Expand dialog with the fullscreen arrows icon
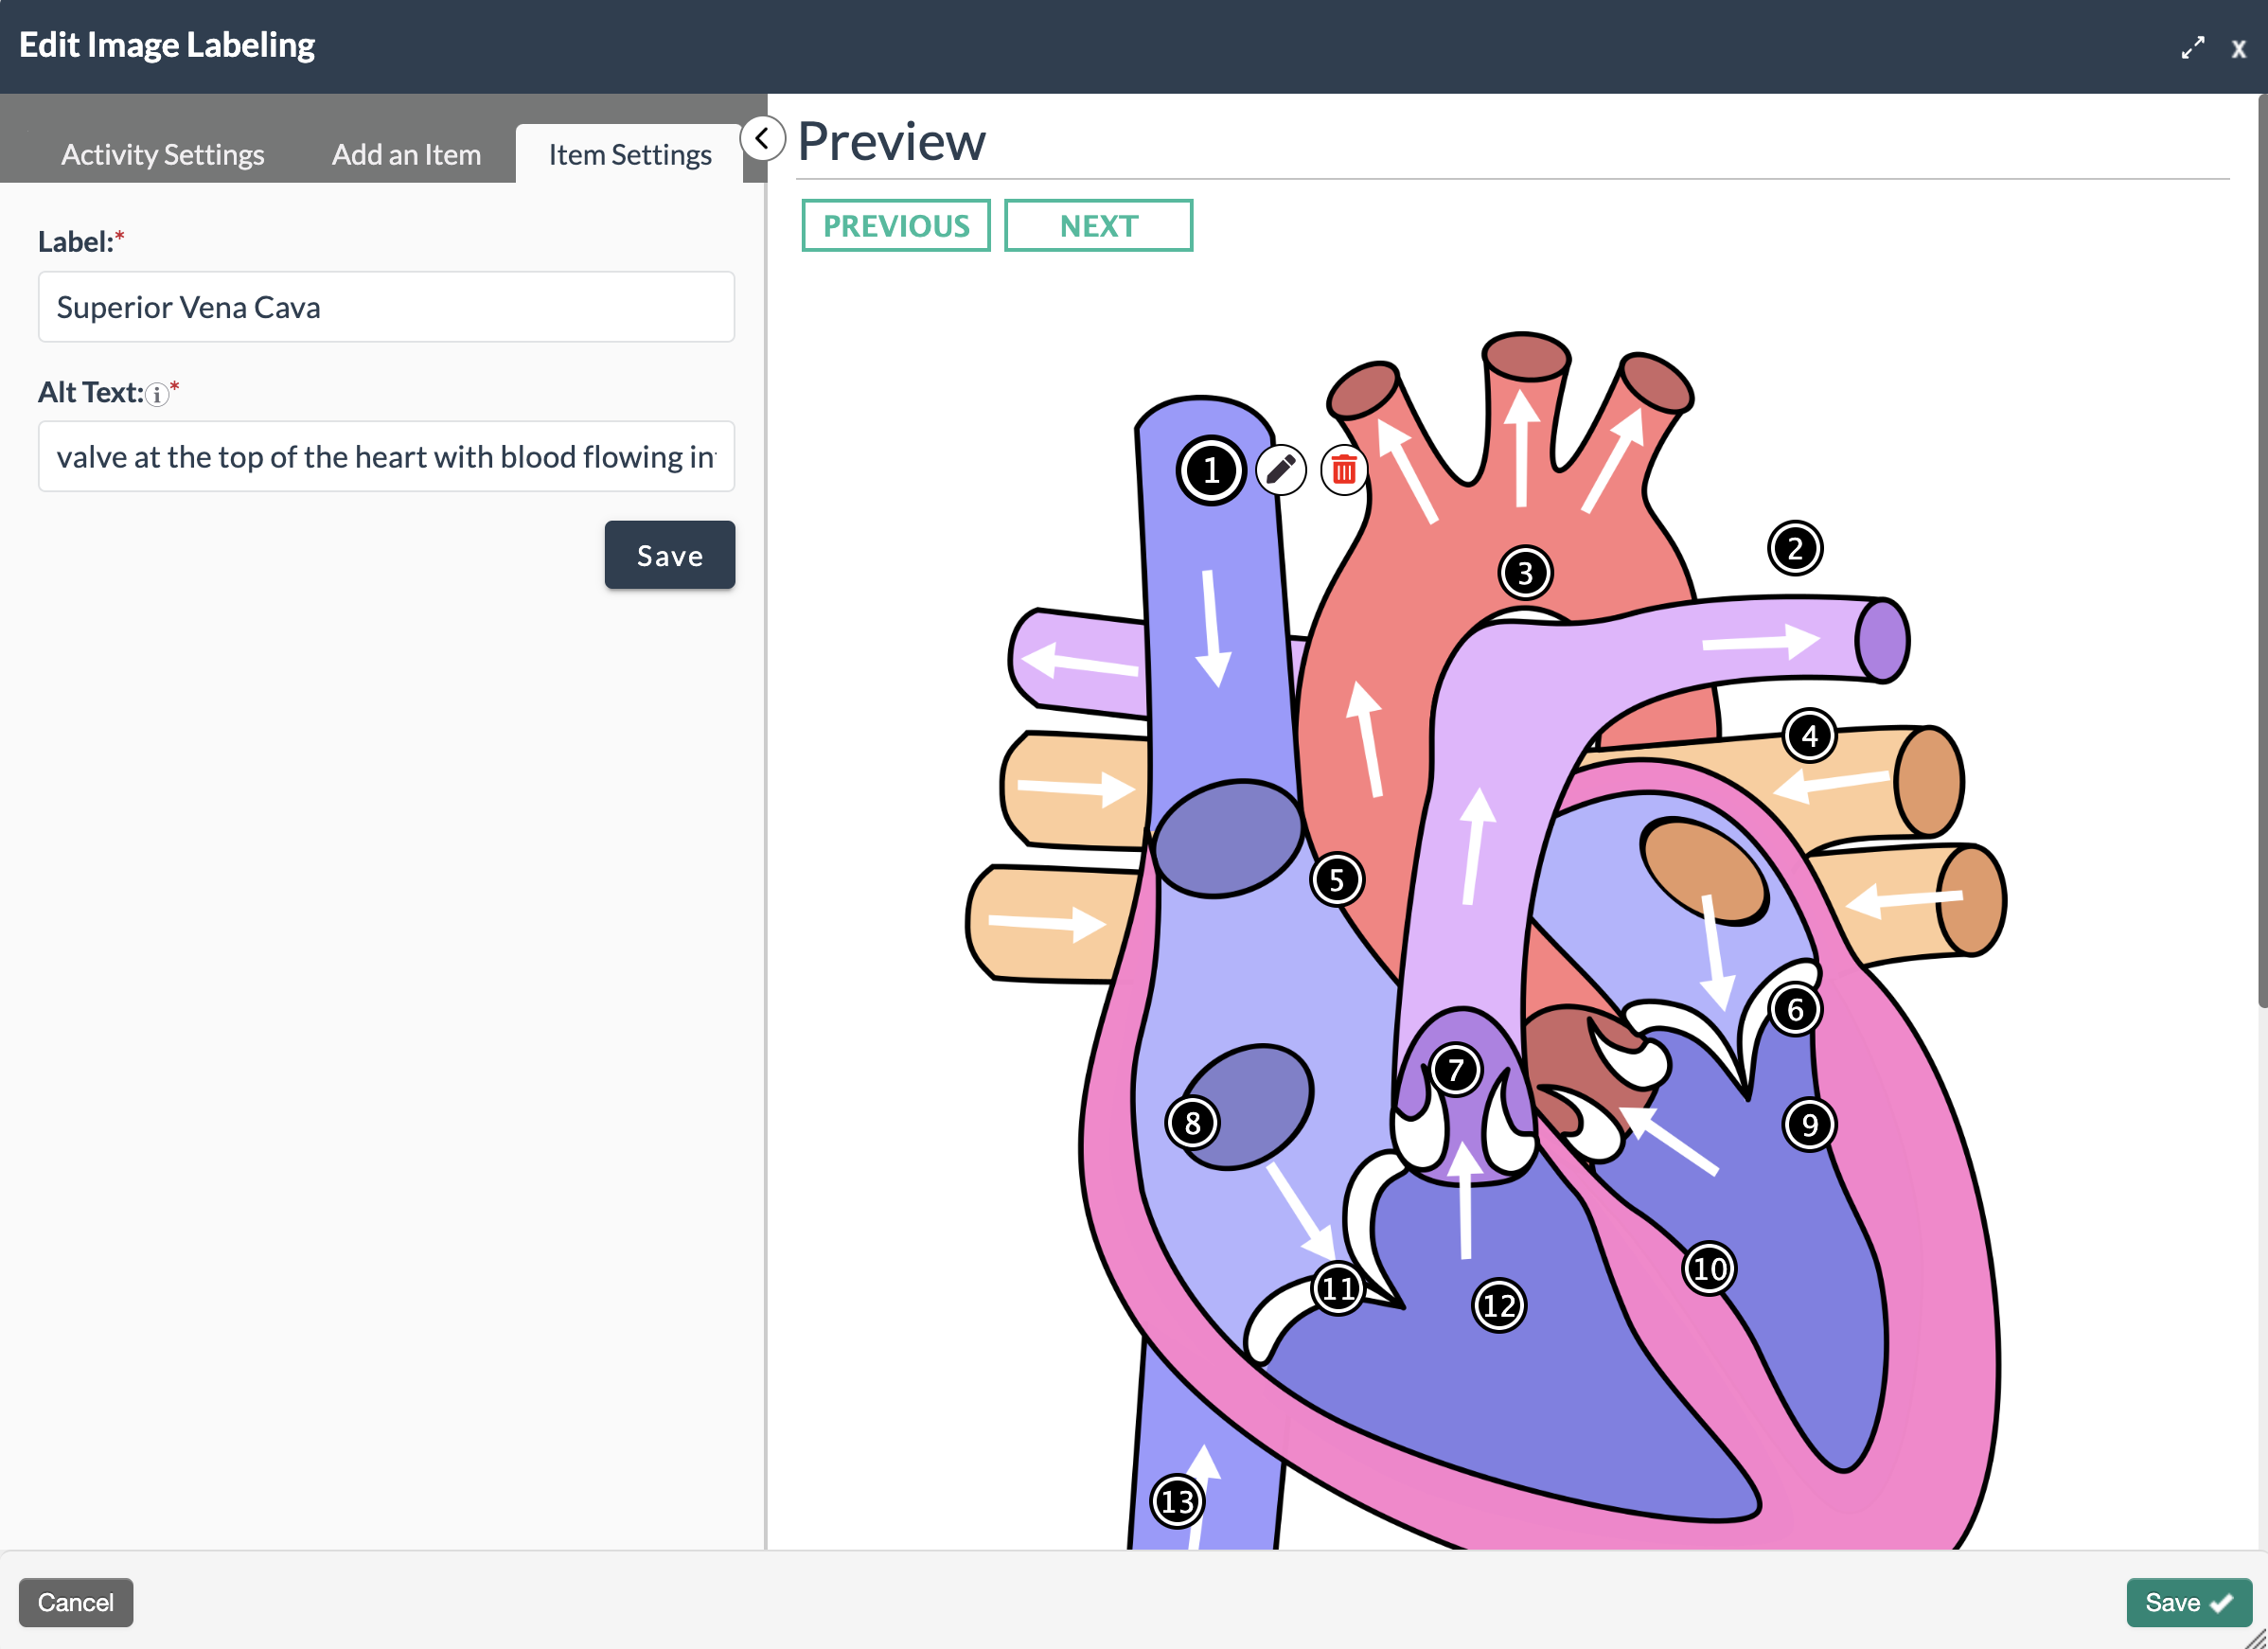2268x1649 pixels. pyautogui.click(x=2192, y=48)
